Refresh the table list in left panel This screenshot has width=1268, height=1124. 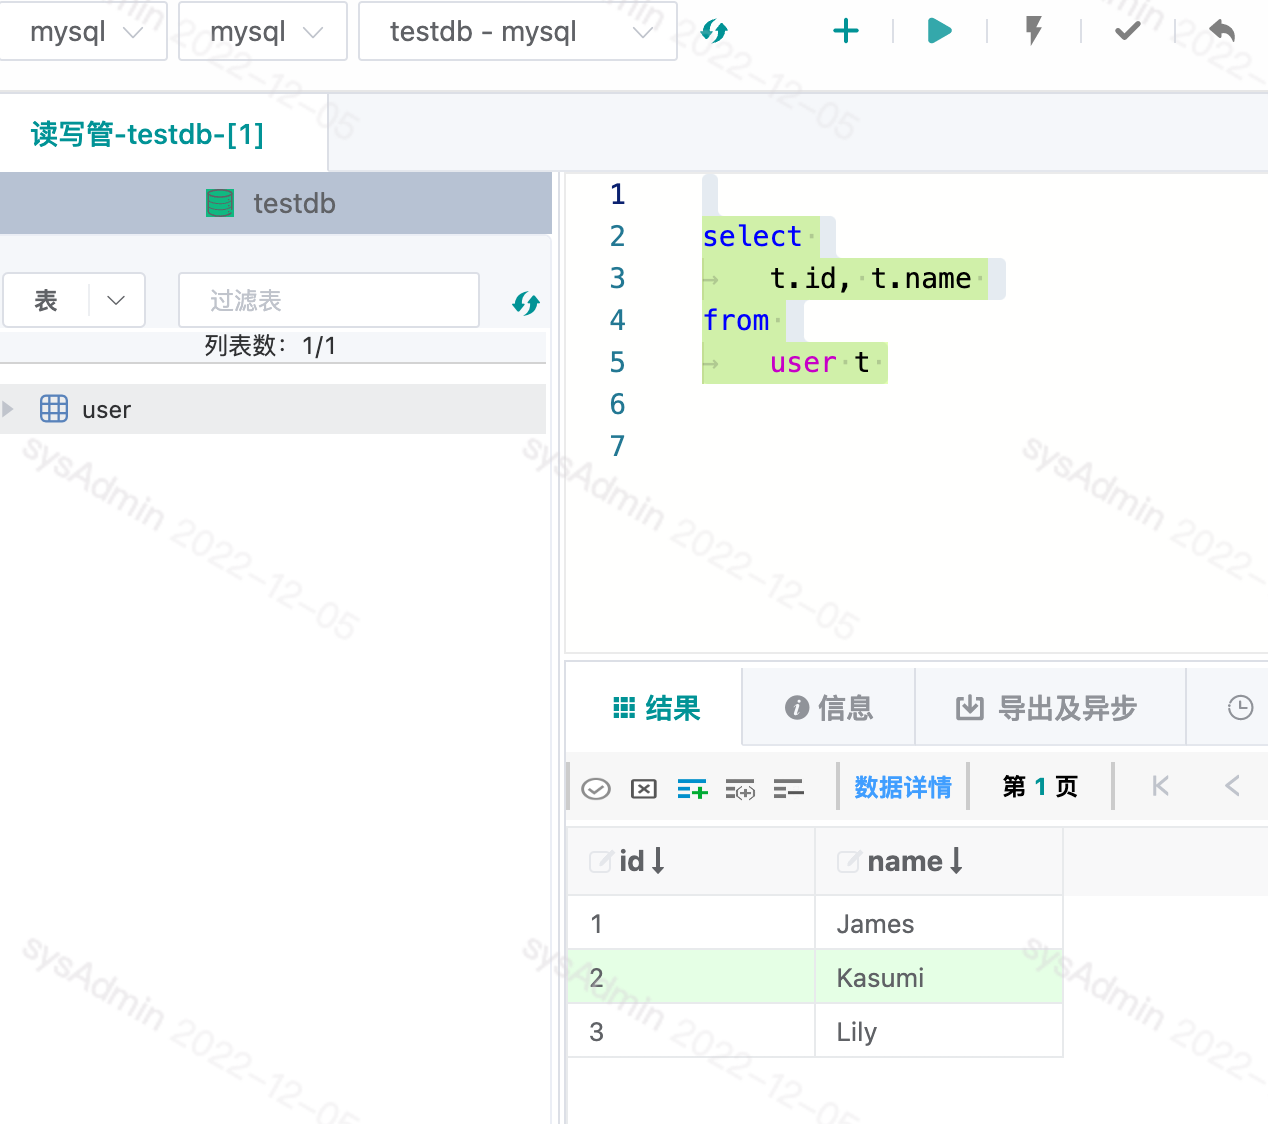(526, 303)
